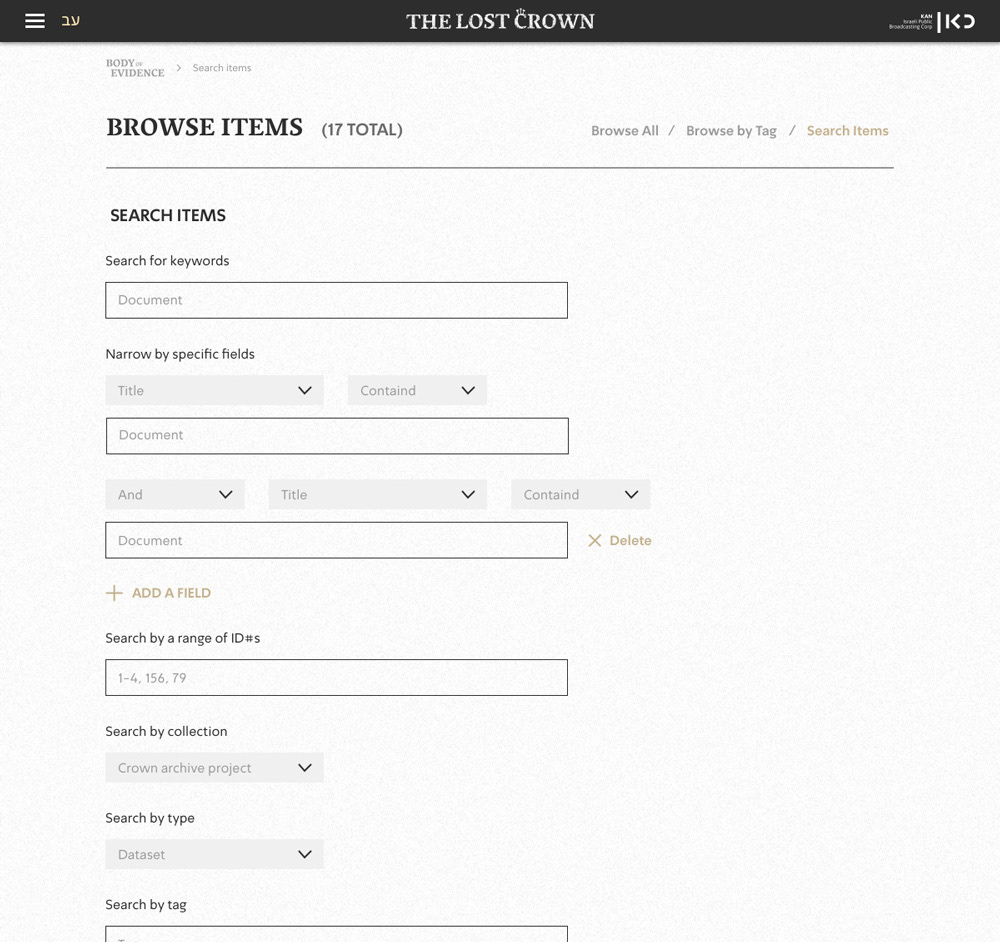
Task: Switch language to Hebrew
Action: [x=71, y=21]
